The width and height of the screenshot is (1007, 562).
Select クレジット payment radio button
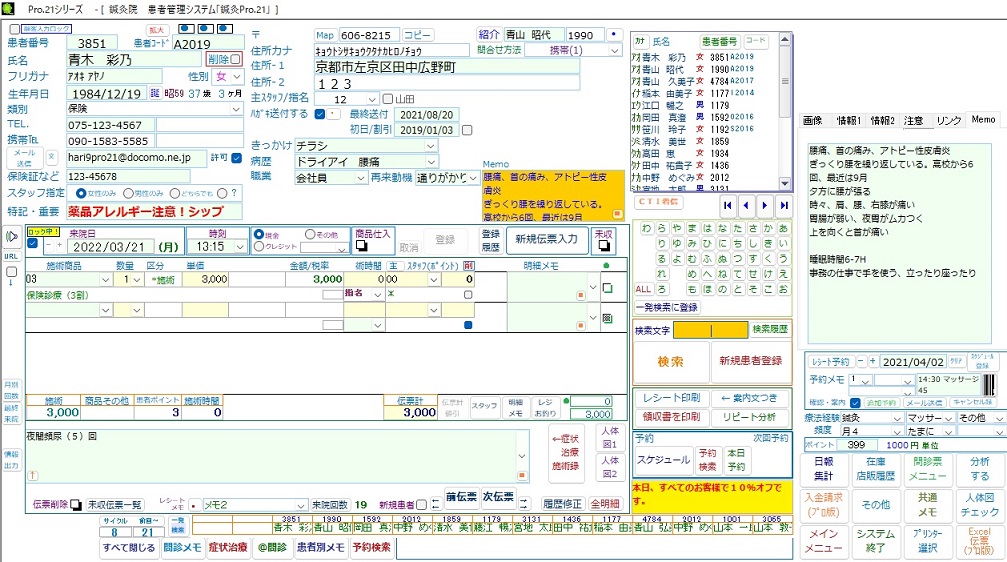pyautogui.click(x=259, y=246)
